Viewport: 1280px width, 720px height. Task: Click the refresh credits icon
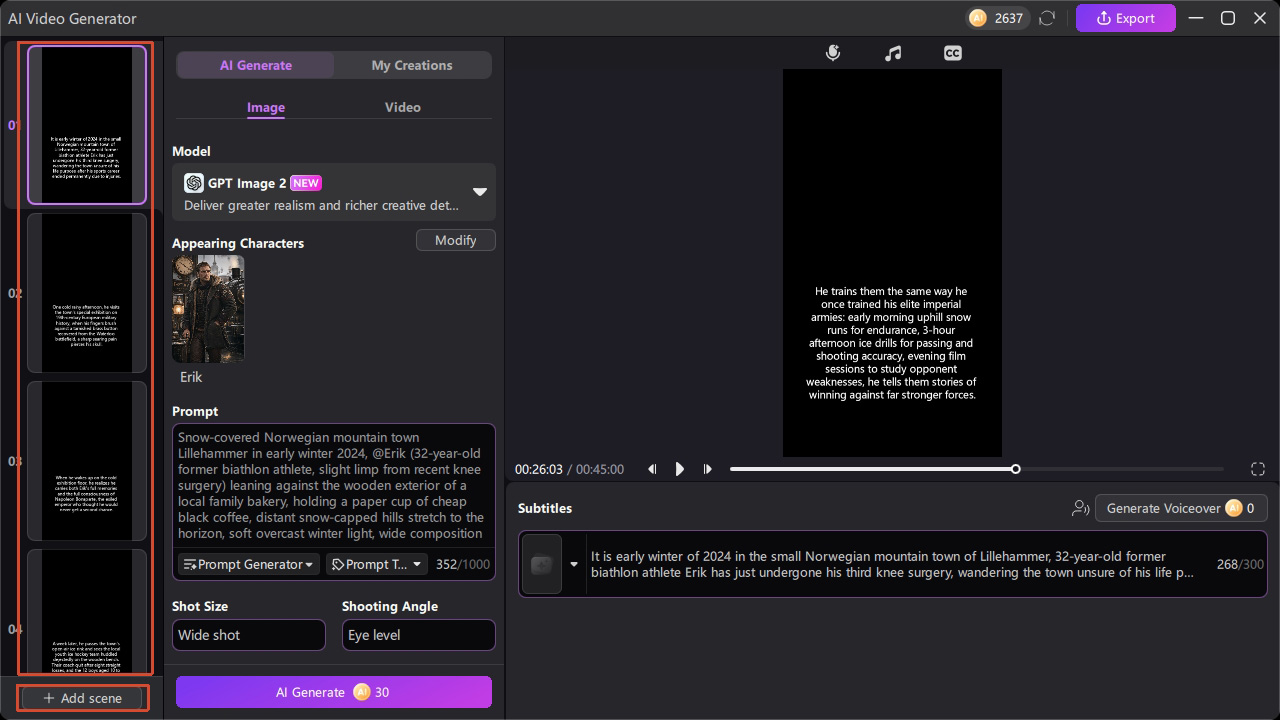[1047, 18]
